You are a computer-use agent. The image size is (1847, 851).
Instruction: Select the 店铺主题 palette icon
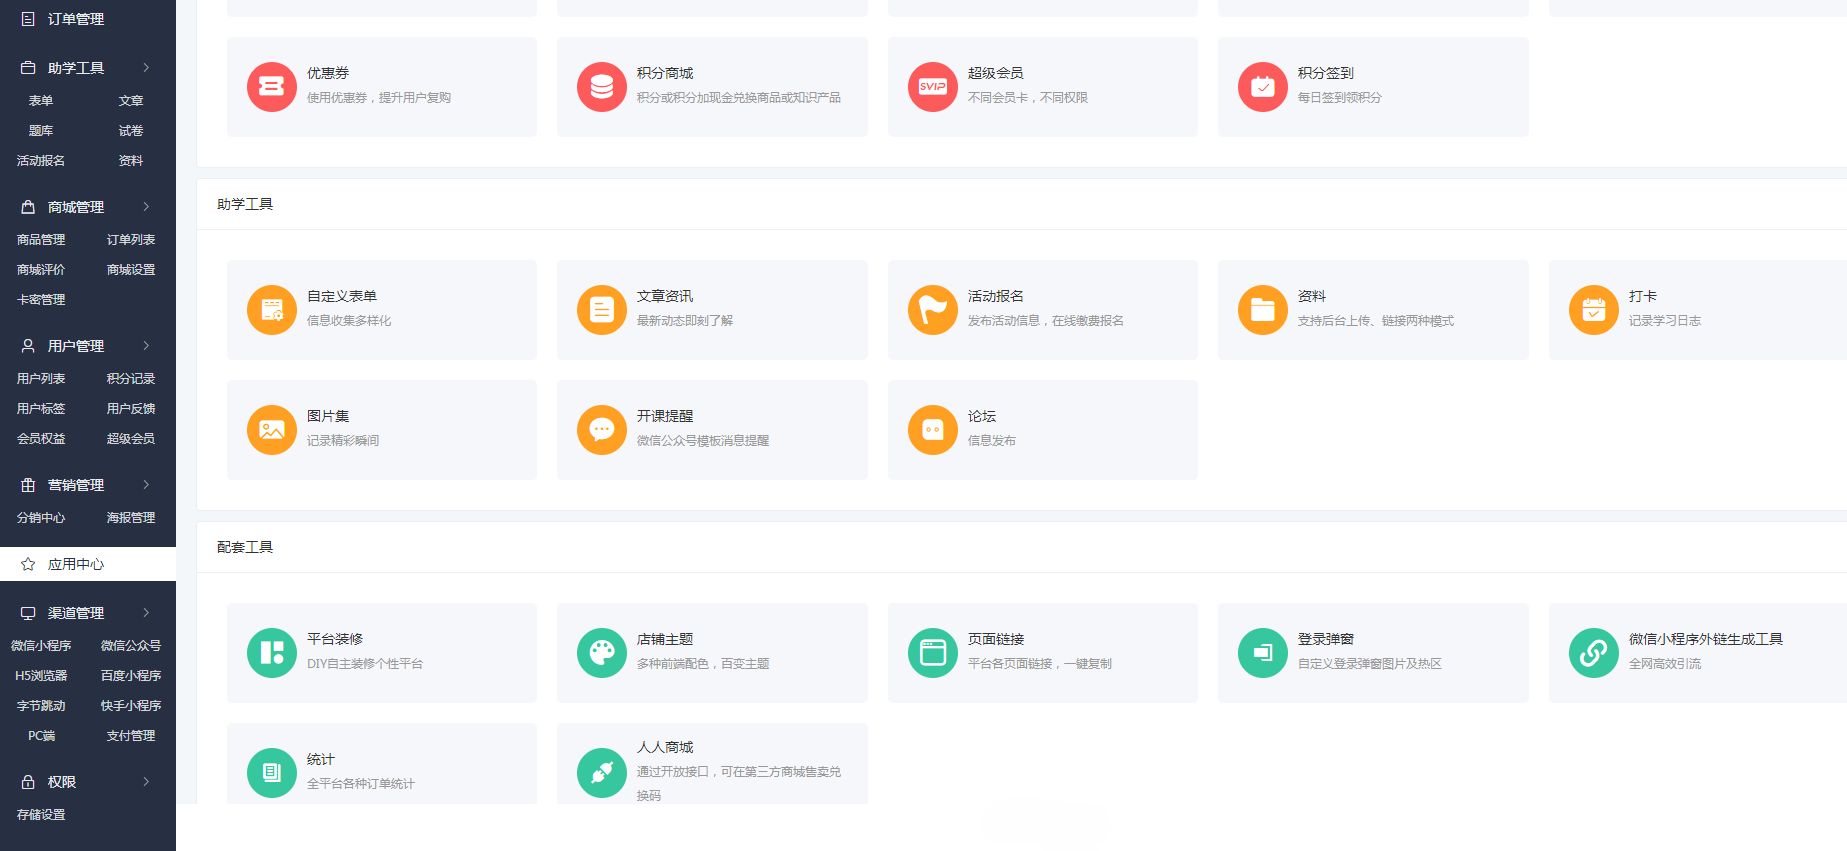click(x=602, y=653)
